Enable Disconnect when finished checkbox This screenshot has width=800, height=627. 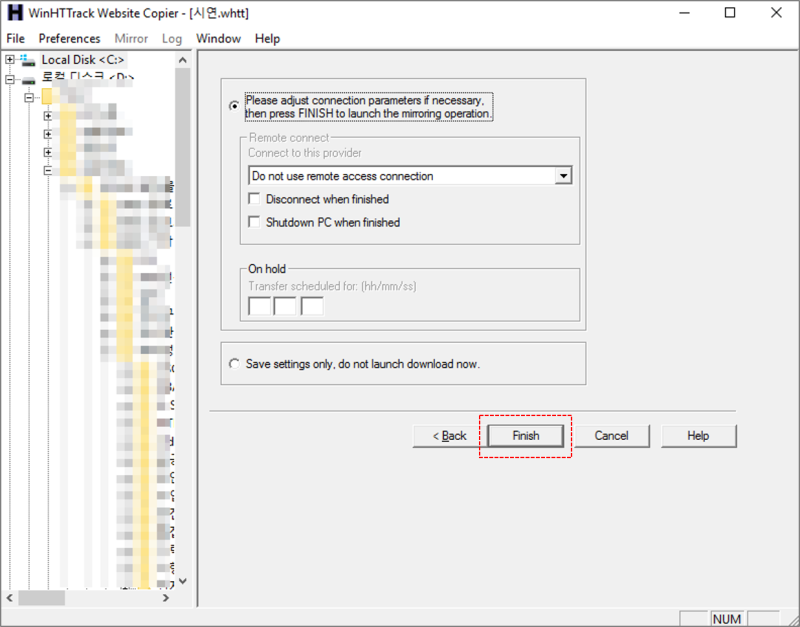[254, 198]
